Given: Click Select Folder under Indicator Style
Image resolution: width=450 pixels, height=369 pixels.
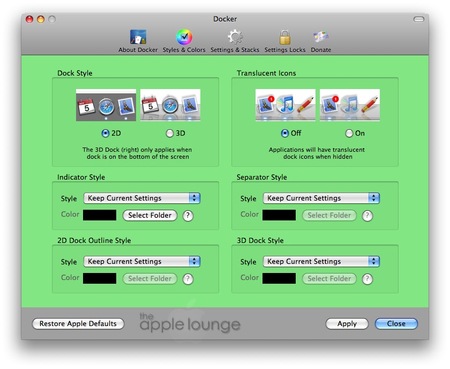Looking at the screenshot, I should (x=150, y=215).
